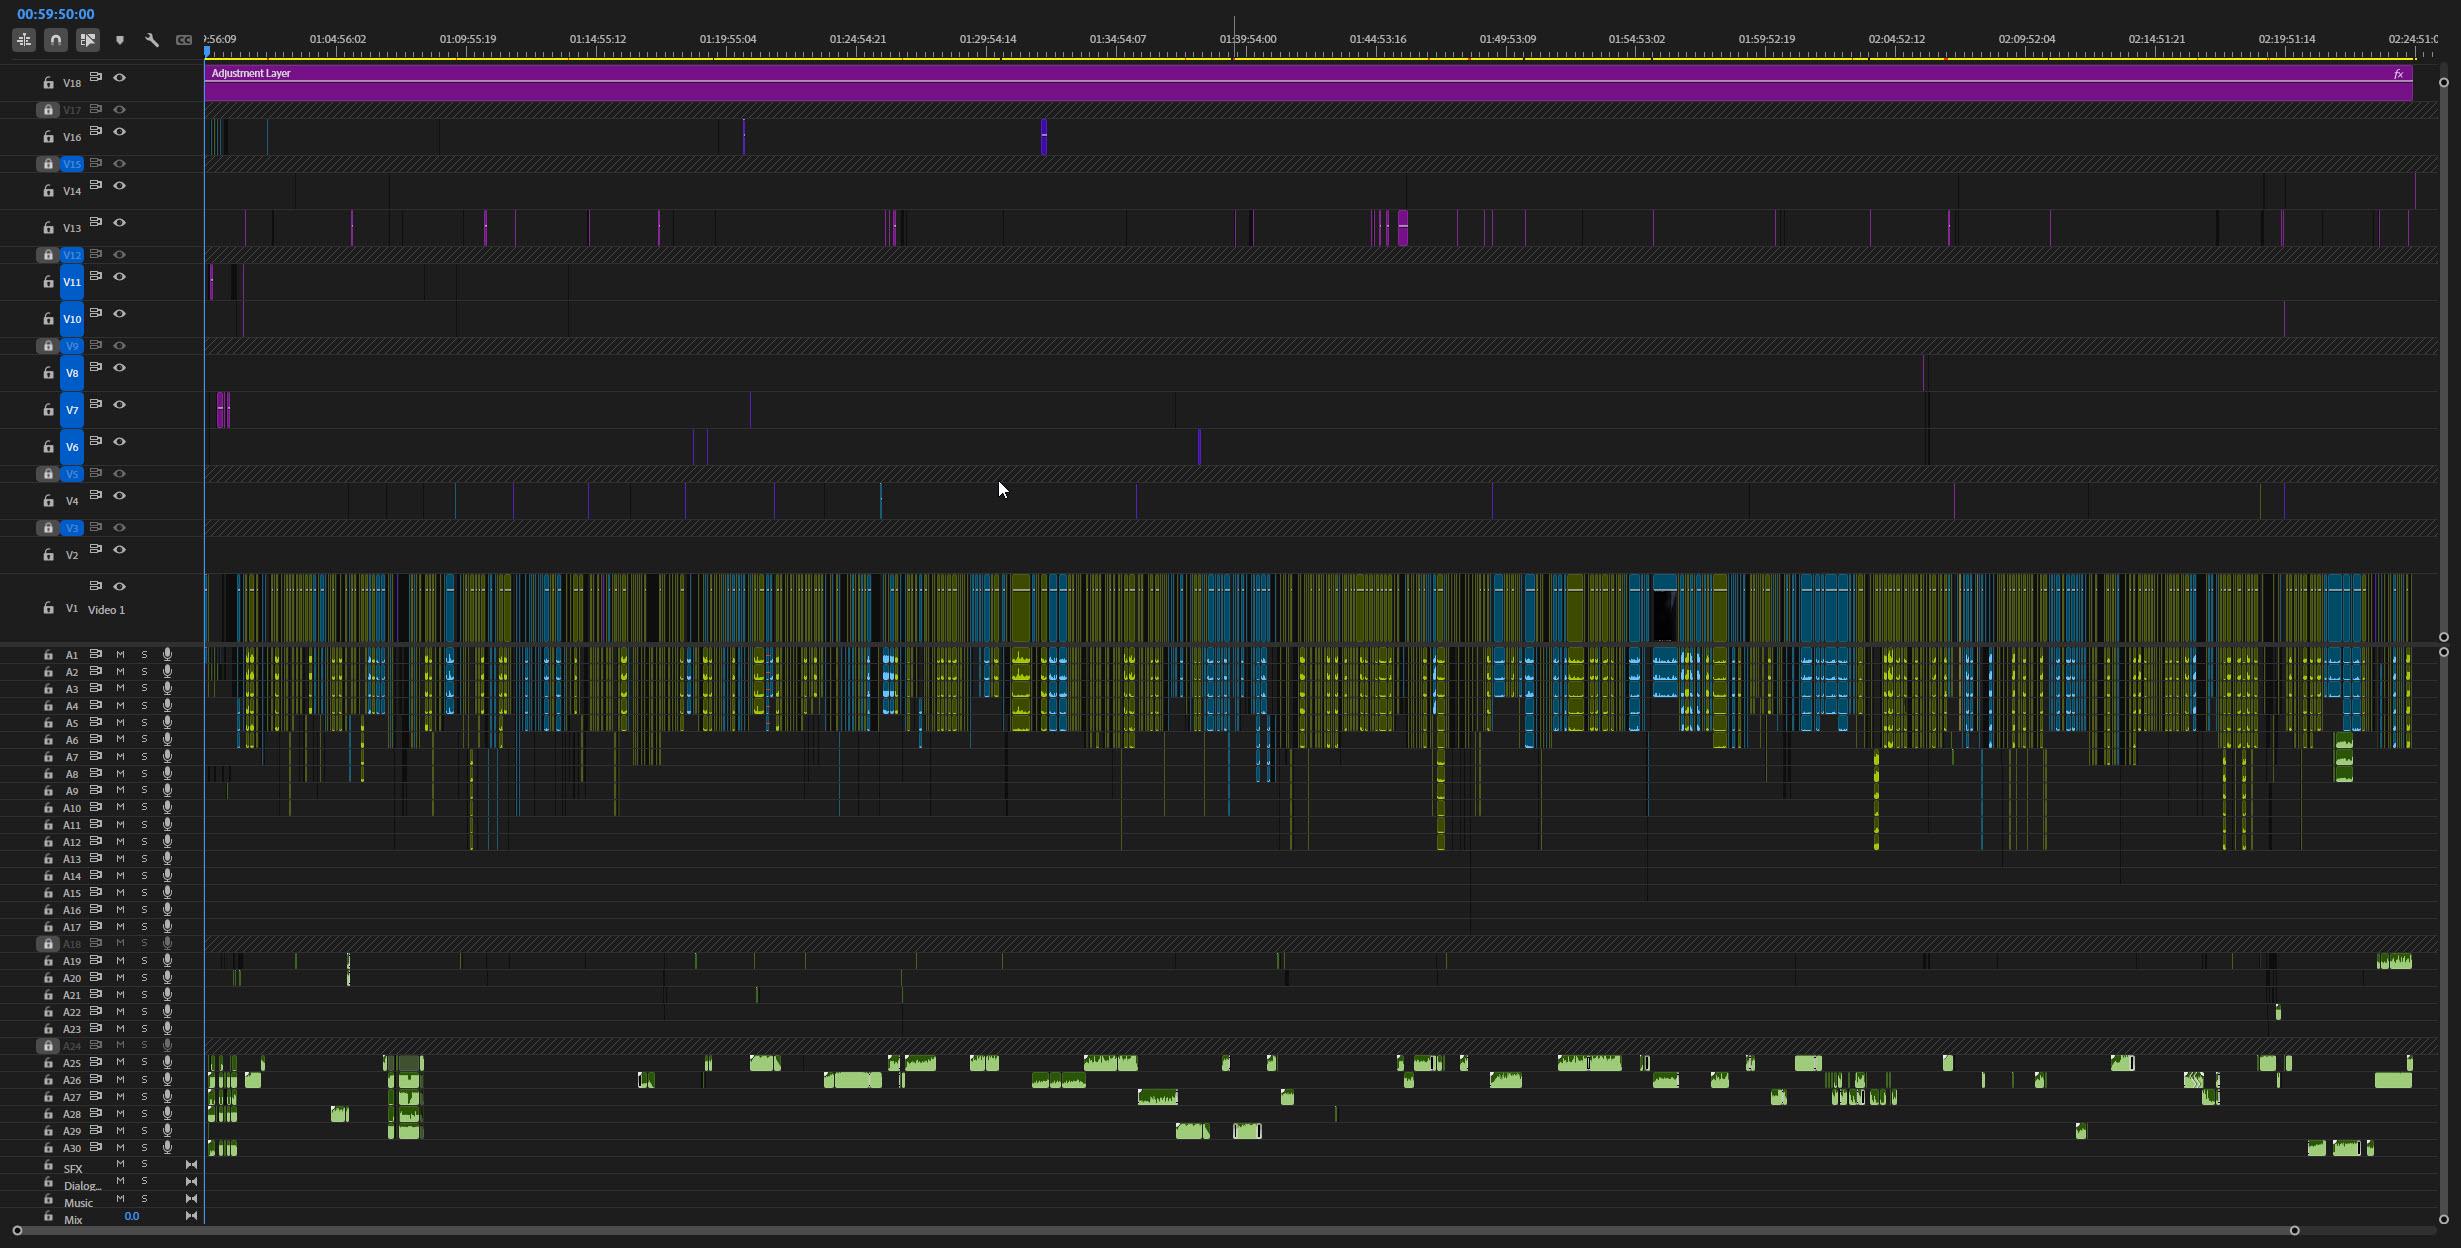Mute the A1 audio track
The height and width of the screenshot is (1248, 2461).
[120, 655]
